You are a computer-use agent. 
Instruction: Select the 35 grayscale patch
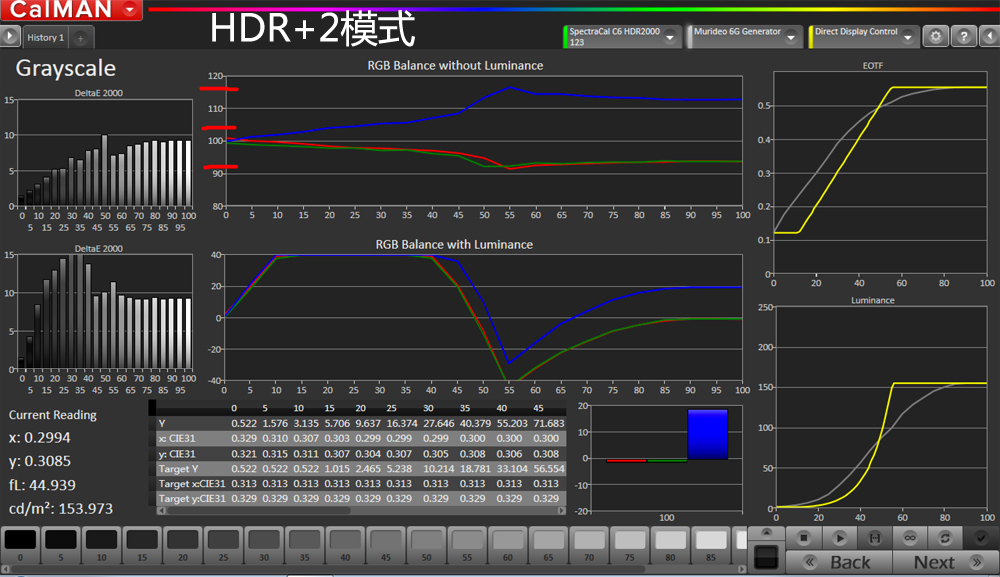(304, 545)
